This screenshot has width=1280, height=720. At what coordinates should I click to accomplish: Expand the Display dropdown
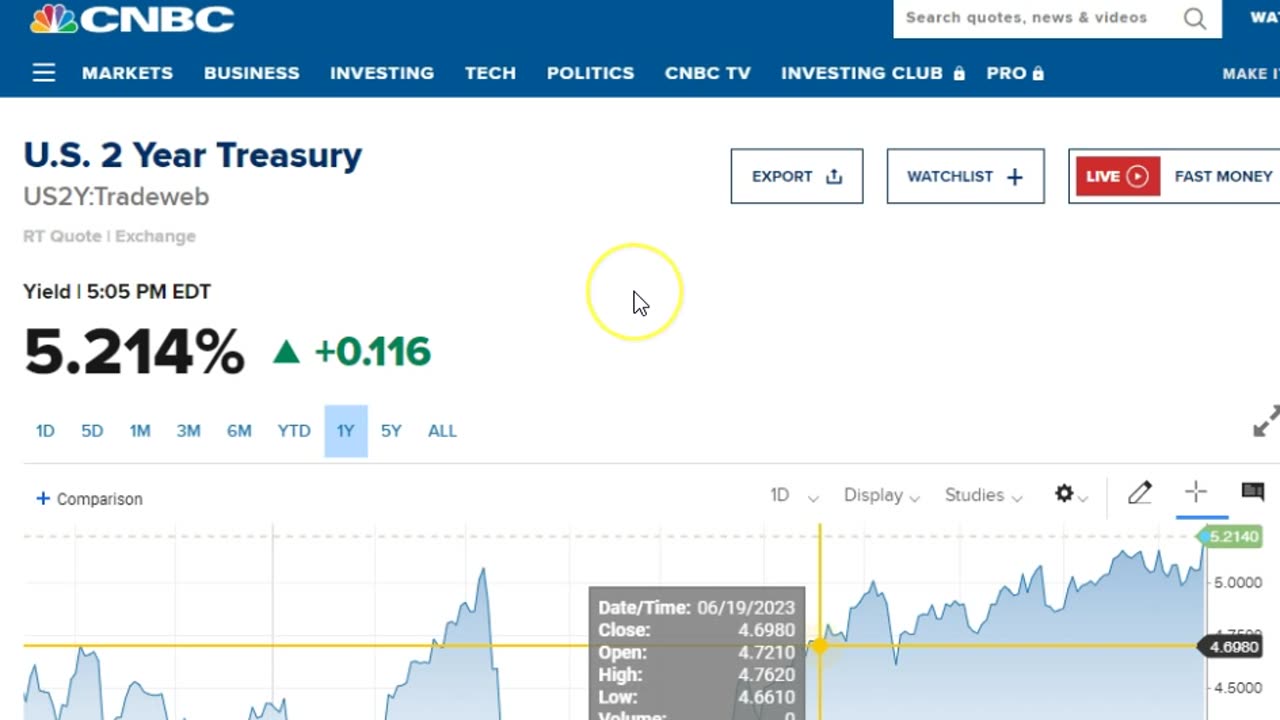click(x=882, y=495)
